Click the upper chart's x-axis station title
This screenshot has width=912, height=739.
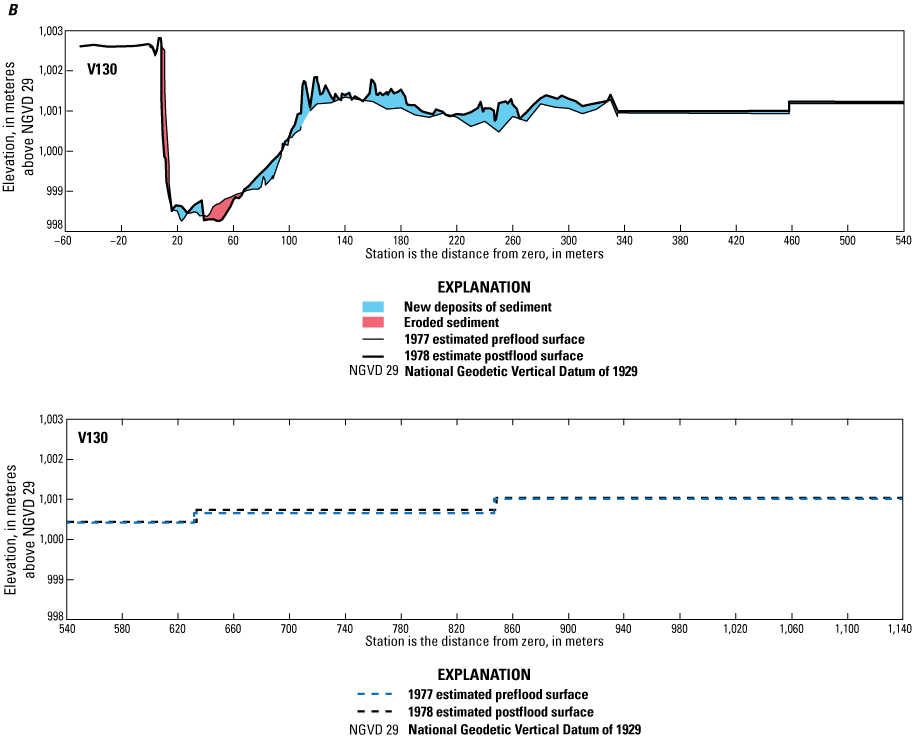click(x=484, y=254)
